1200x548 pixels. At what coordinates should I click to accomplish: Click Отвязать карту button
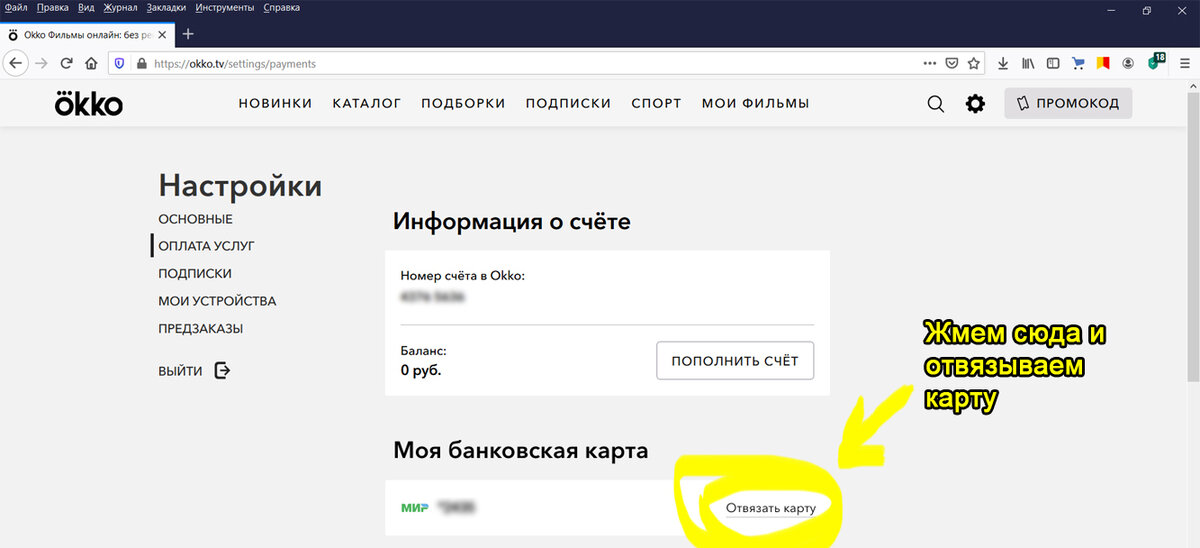(x=770, y=508)
